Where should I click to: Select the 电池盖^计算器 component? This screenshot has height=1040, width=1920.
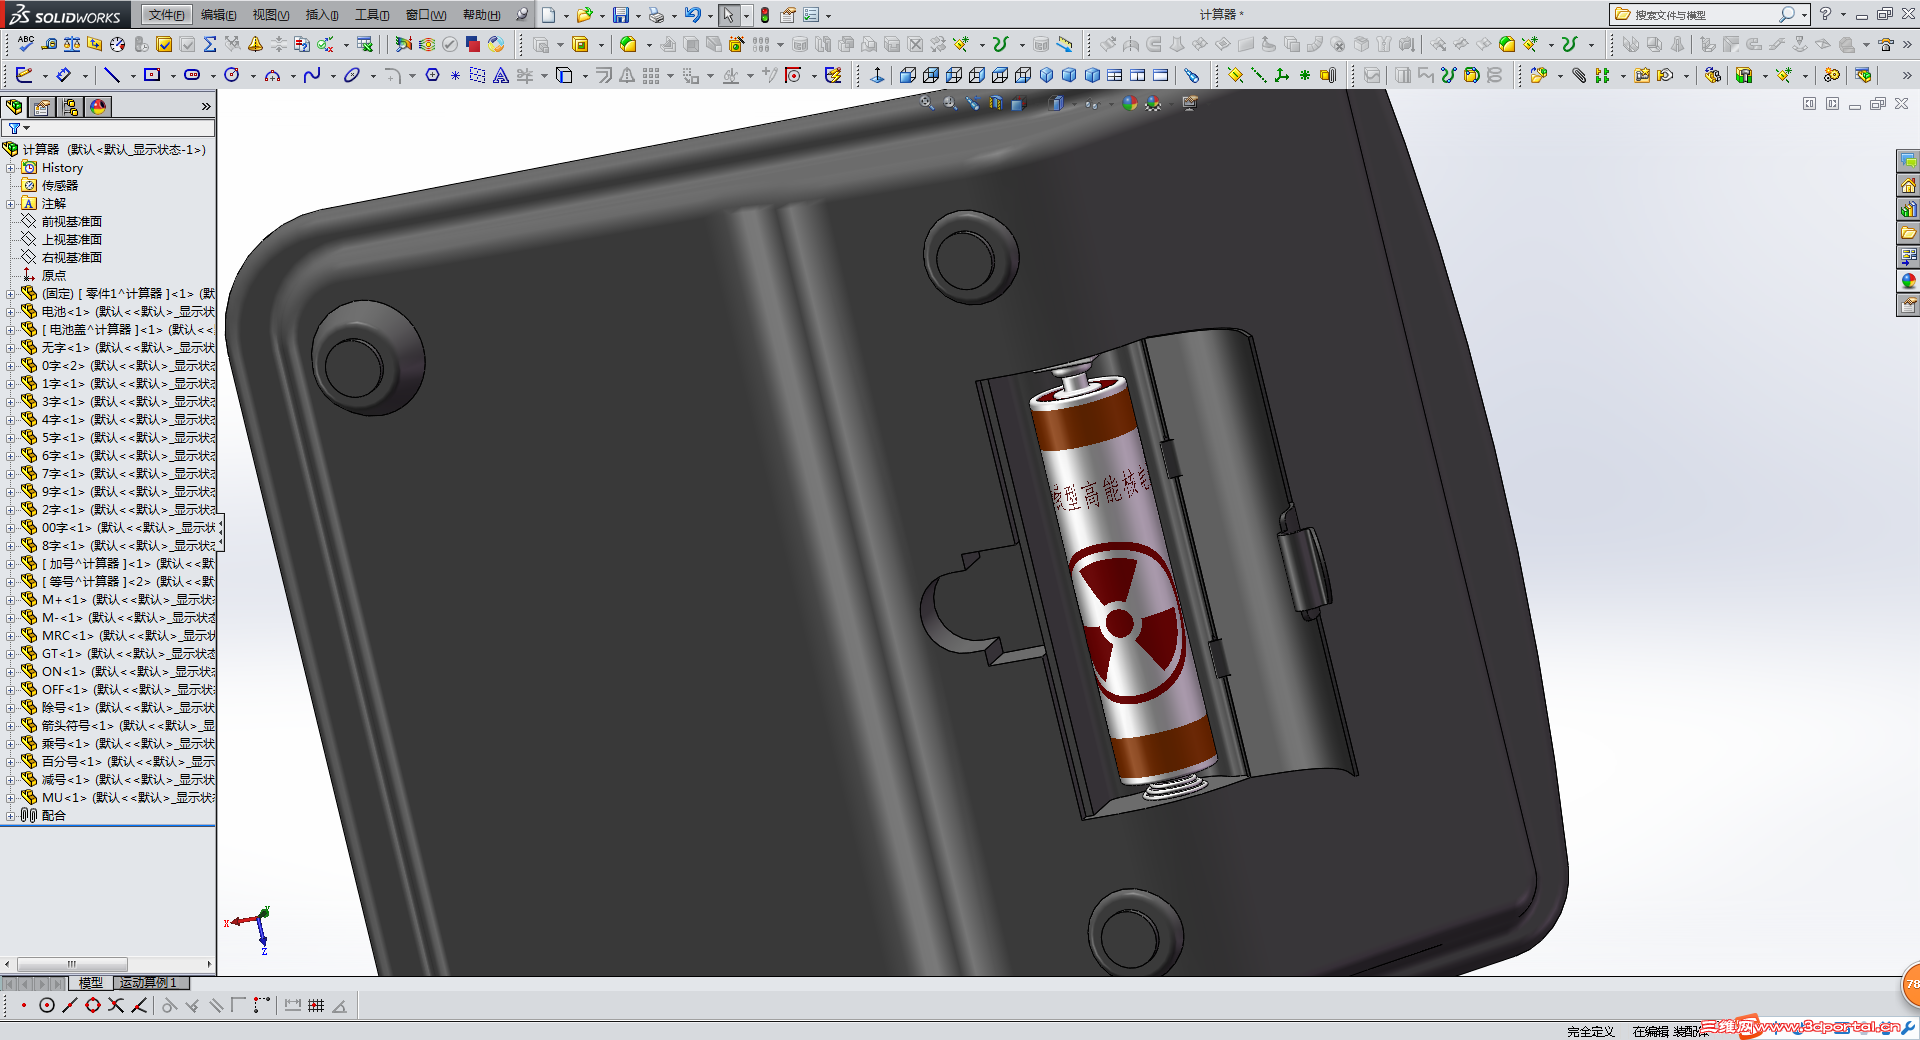(128, 330)
